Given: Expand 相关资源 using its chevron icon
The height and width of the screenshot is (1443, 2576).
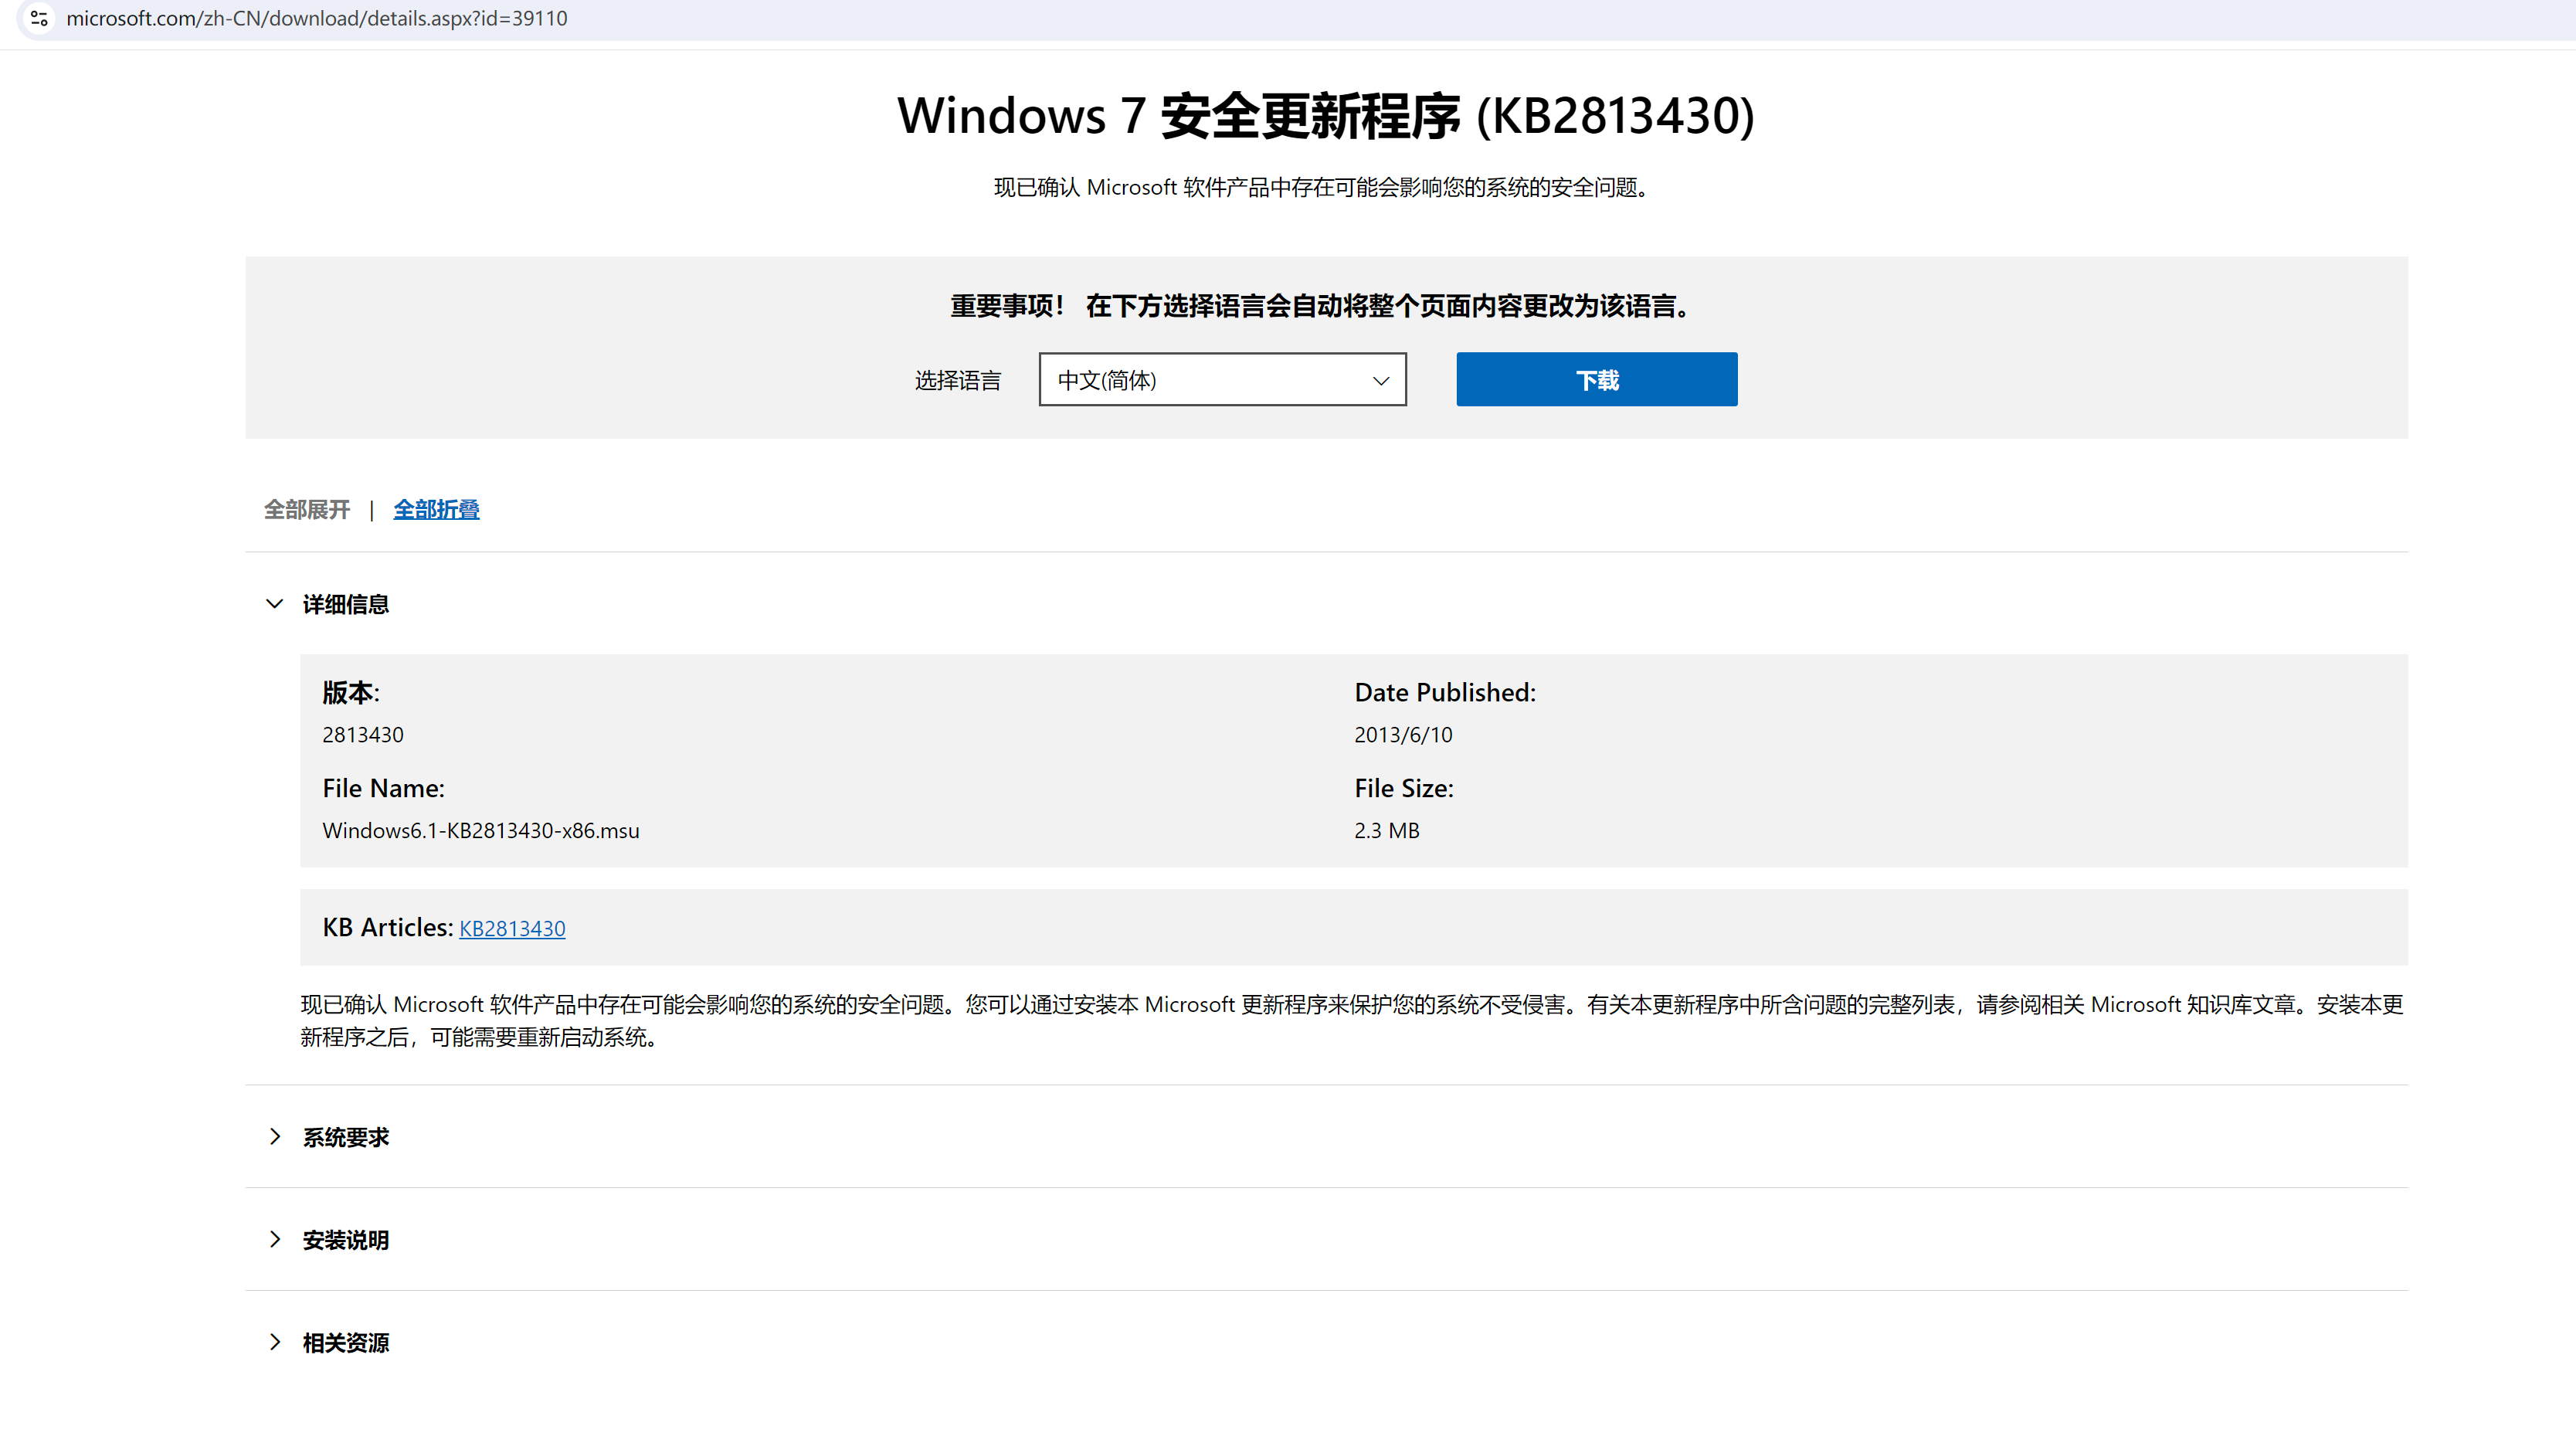Looking at the screenshot, I should 275,1342.
